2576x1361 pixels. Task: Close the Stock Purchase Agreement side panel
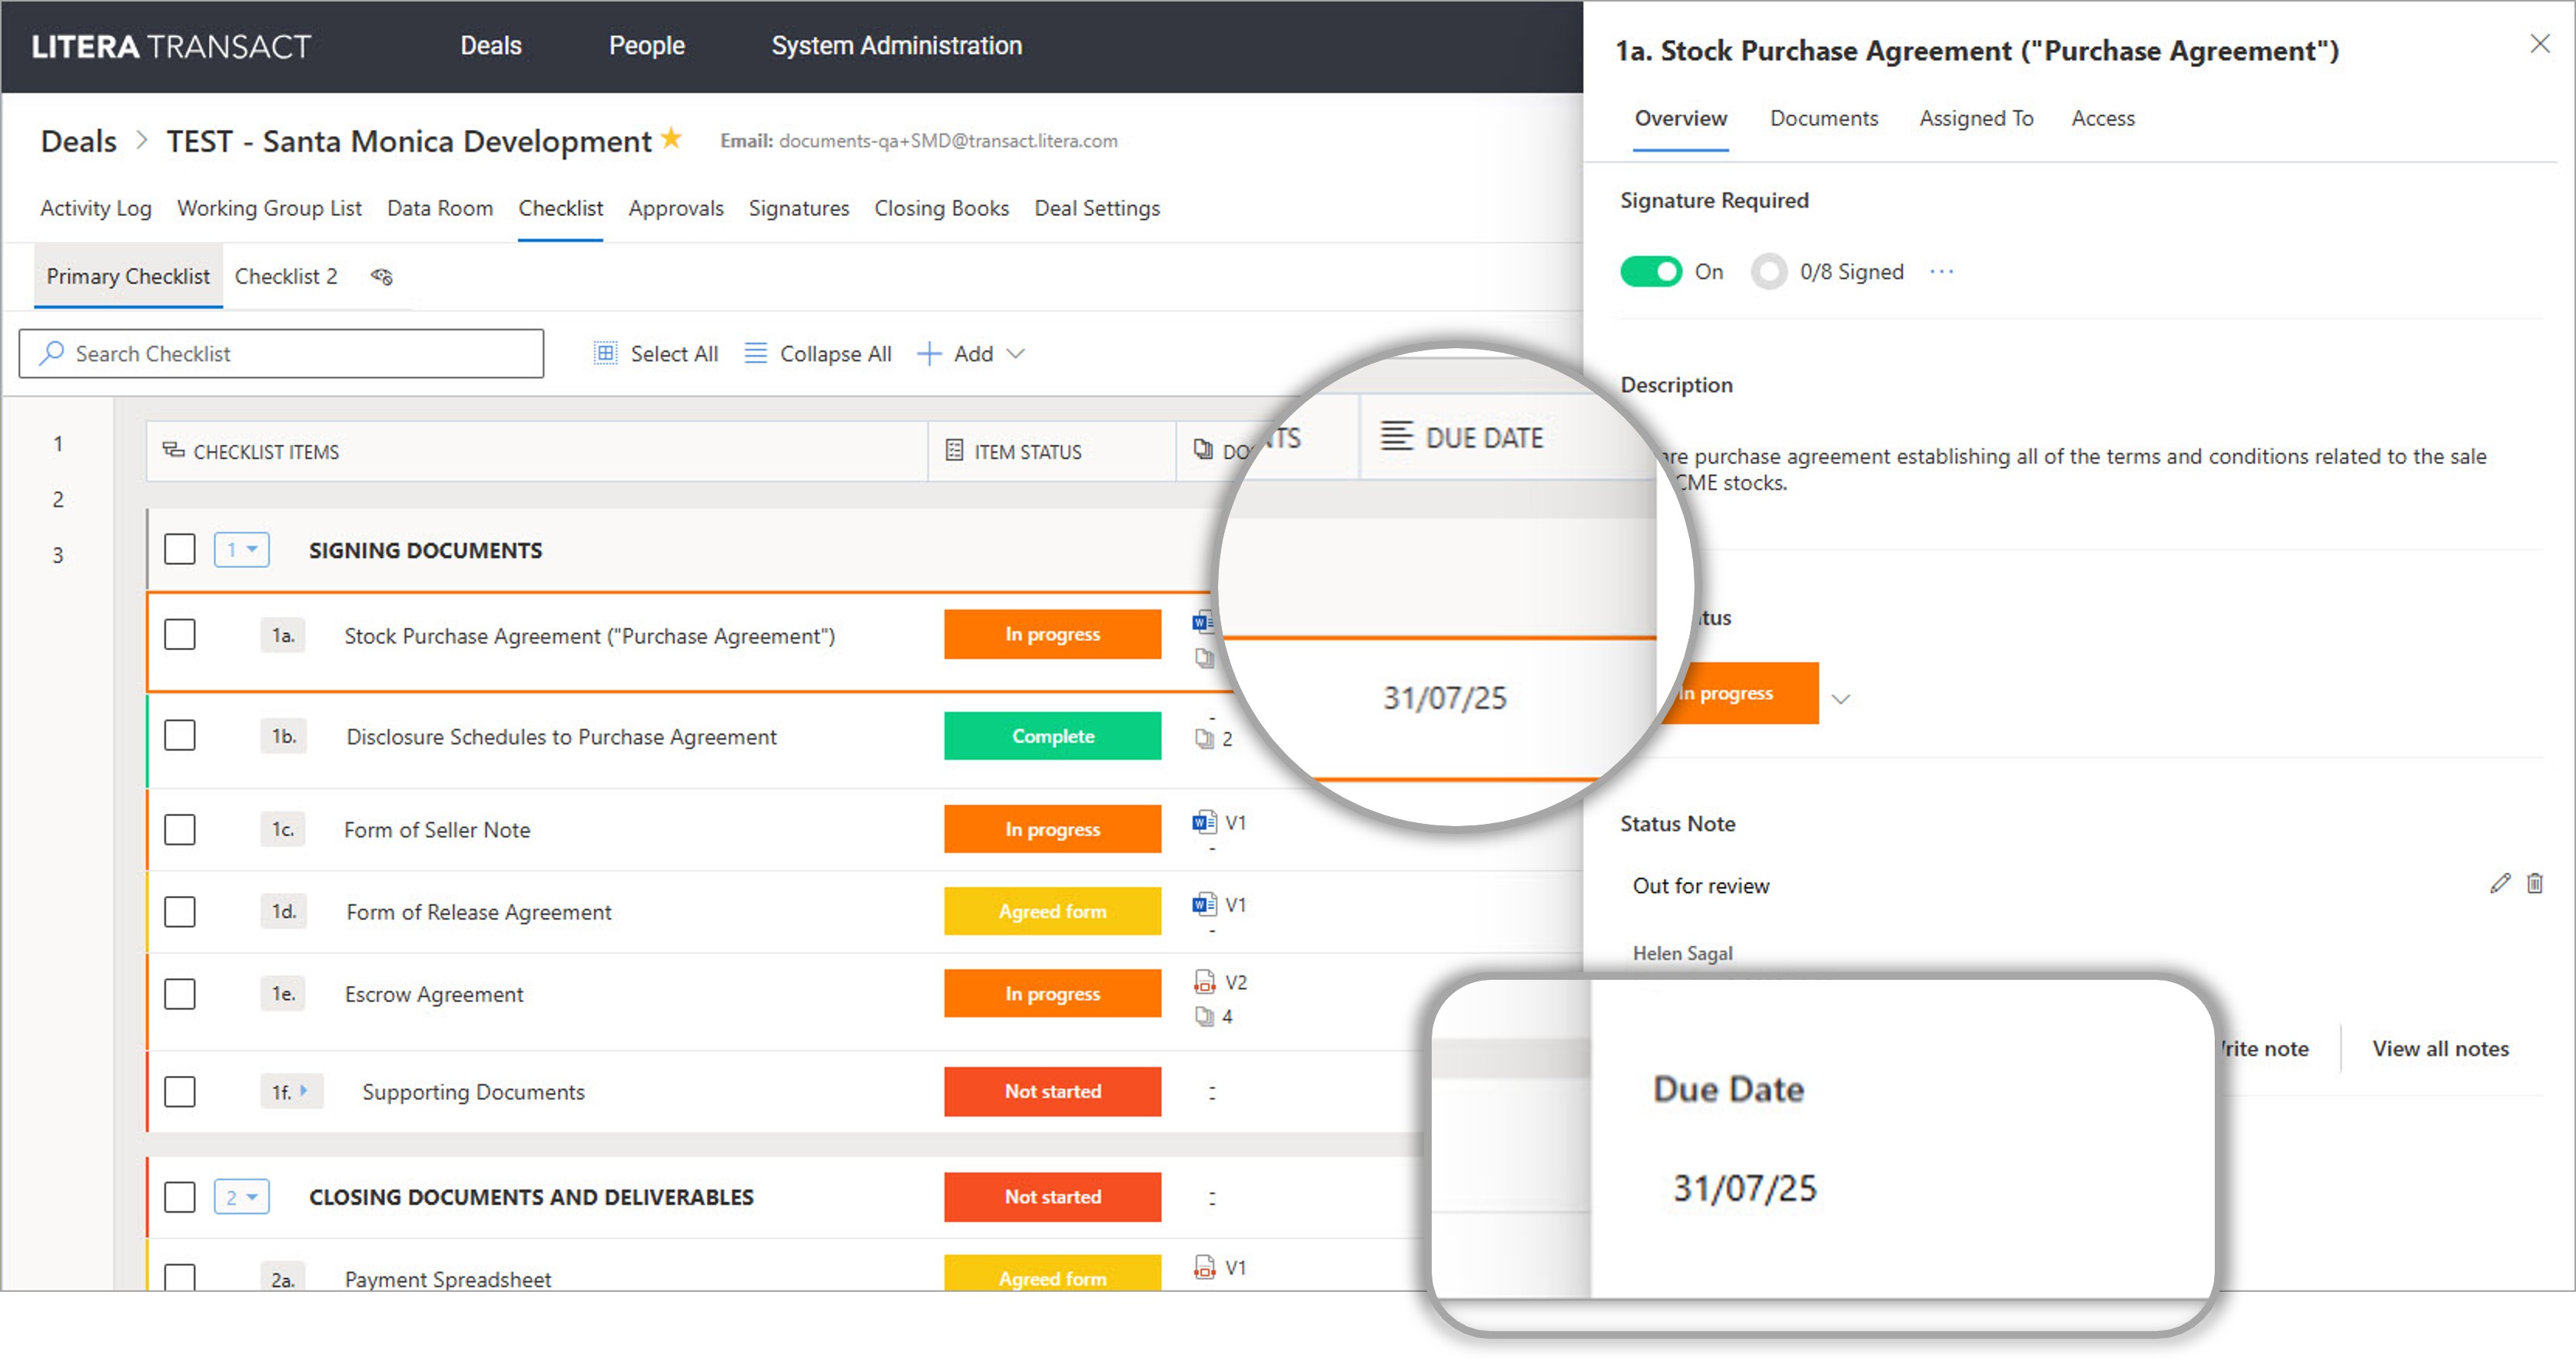[x=2539, y=44]
